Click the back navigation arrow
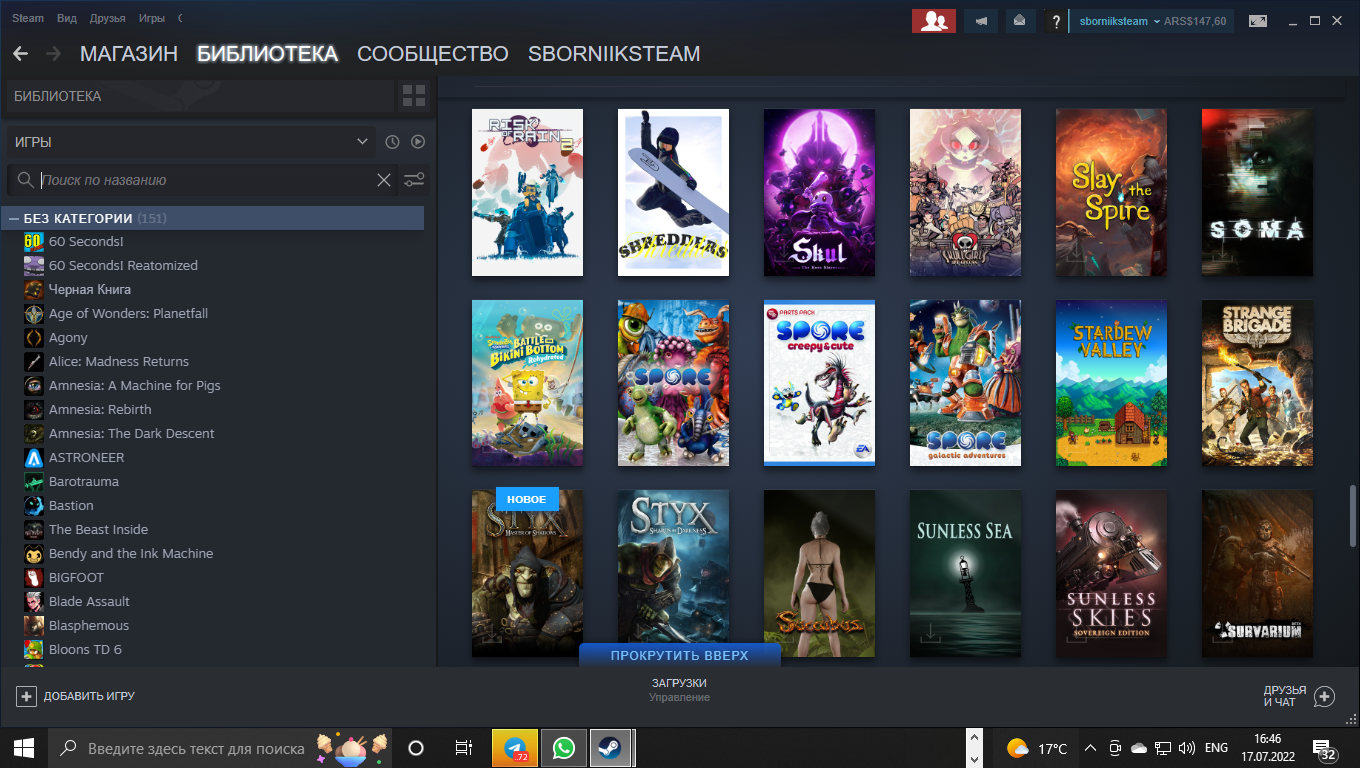The width and height of the screenshot is (1360, 768). [20, 54]
